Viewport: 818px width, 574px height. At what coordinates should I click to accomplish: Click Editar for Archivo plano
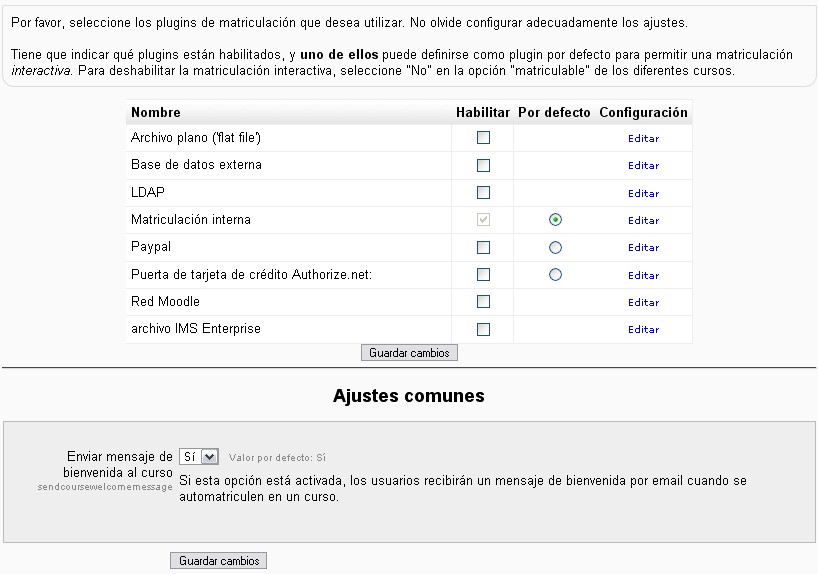[643, 139]
